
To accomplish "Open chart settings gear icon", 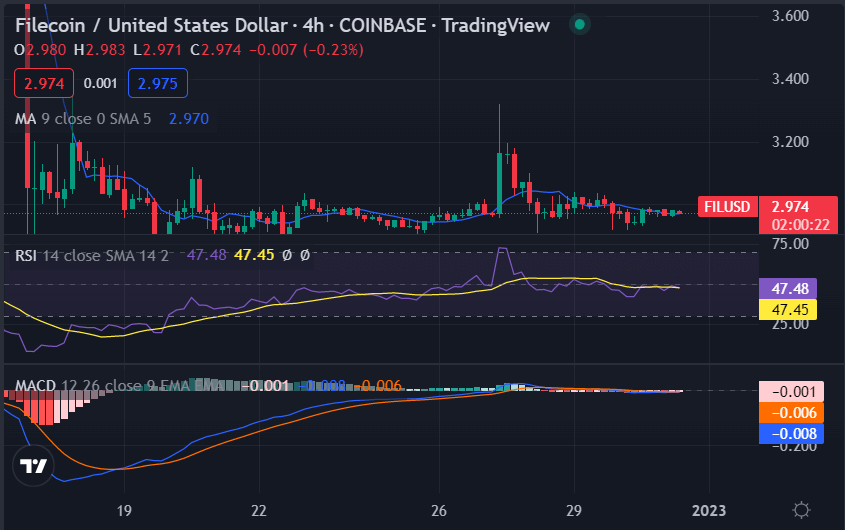I will (801, 510).
